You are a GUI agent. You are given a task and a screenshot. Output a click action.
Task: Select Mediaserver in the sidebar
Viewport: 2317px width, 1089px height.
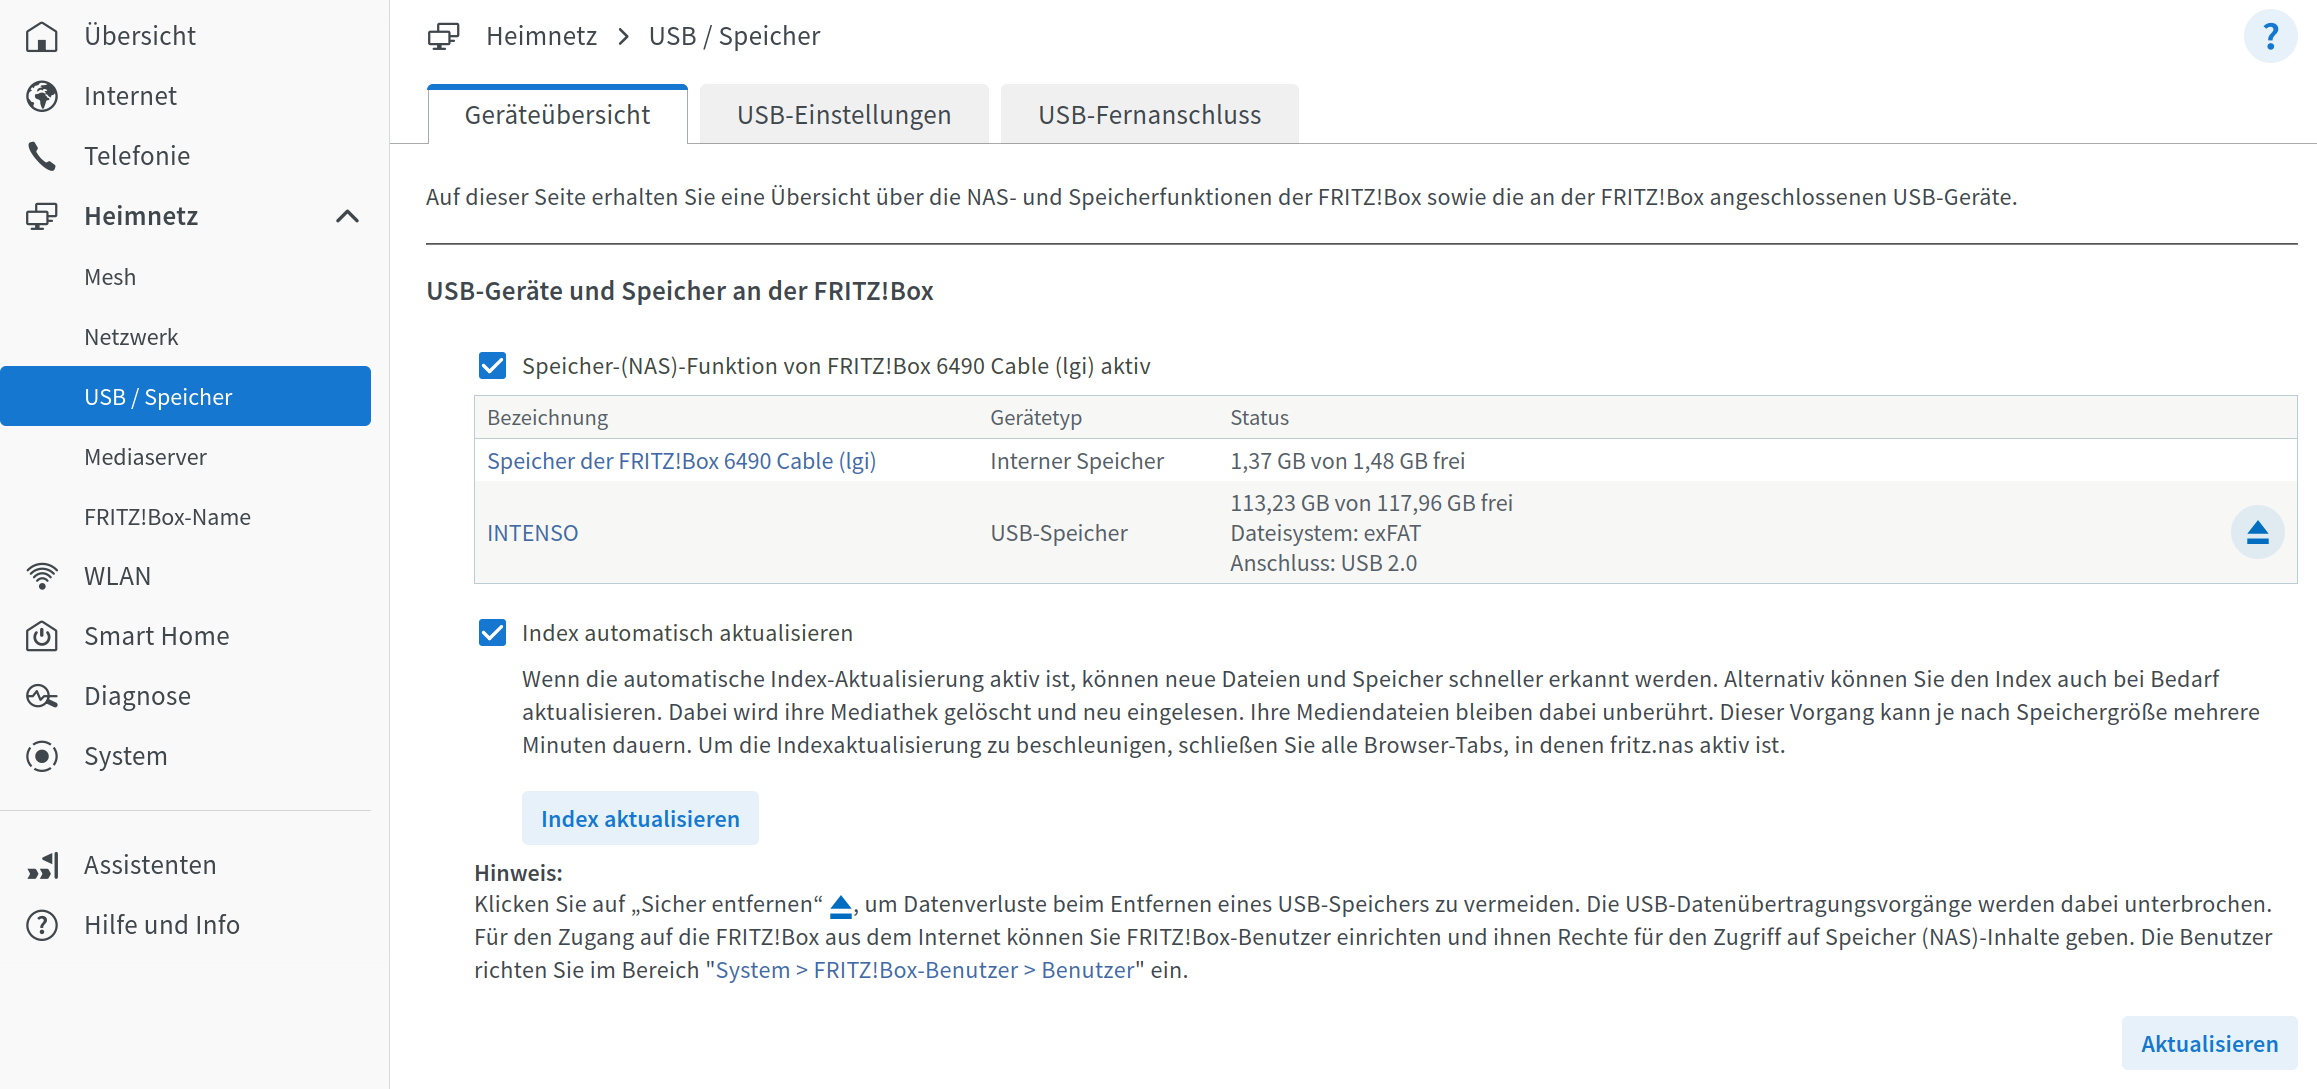(146, 456)
